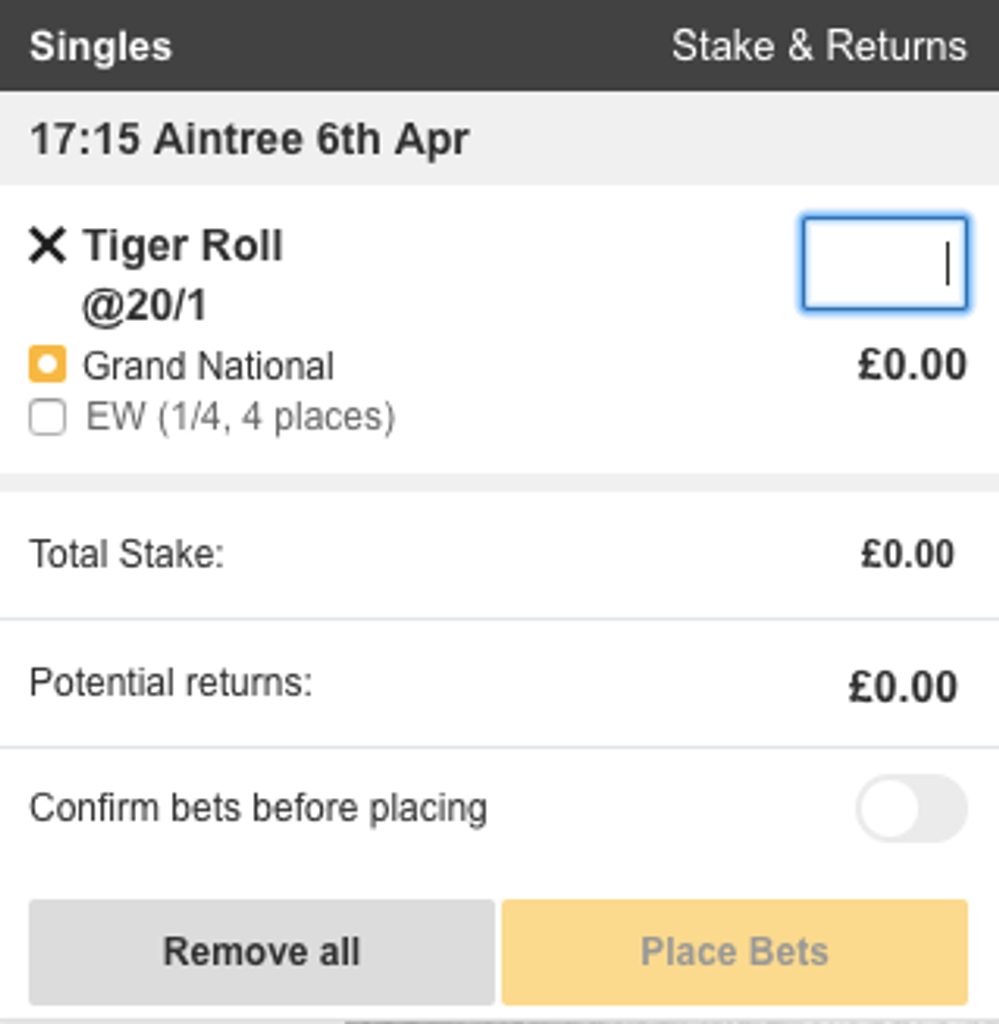Open the 17:15 Aintree 6th Apr race heading
999x1024 pixels.
click(249, 139)
